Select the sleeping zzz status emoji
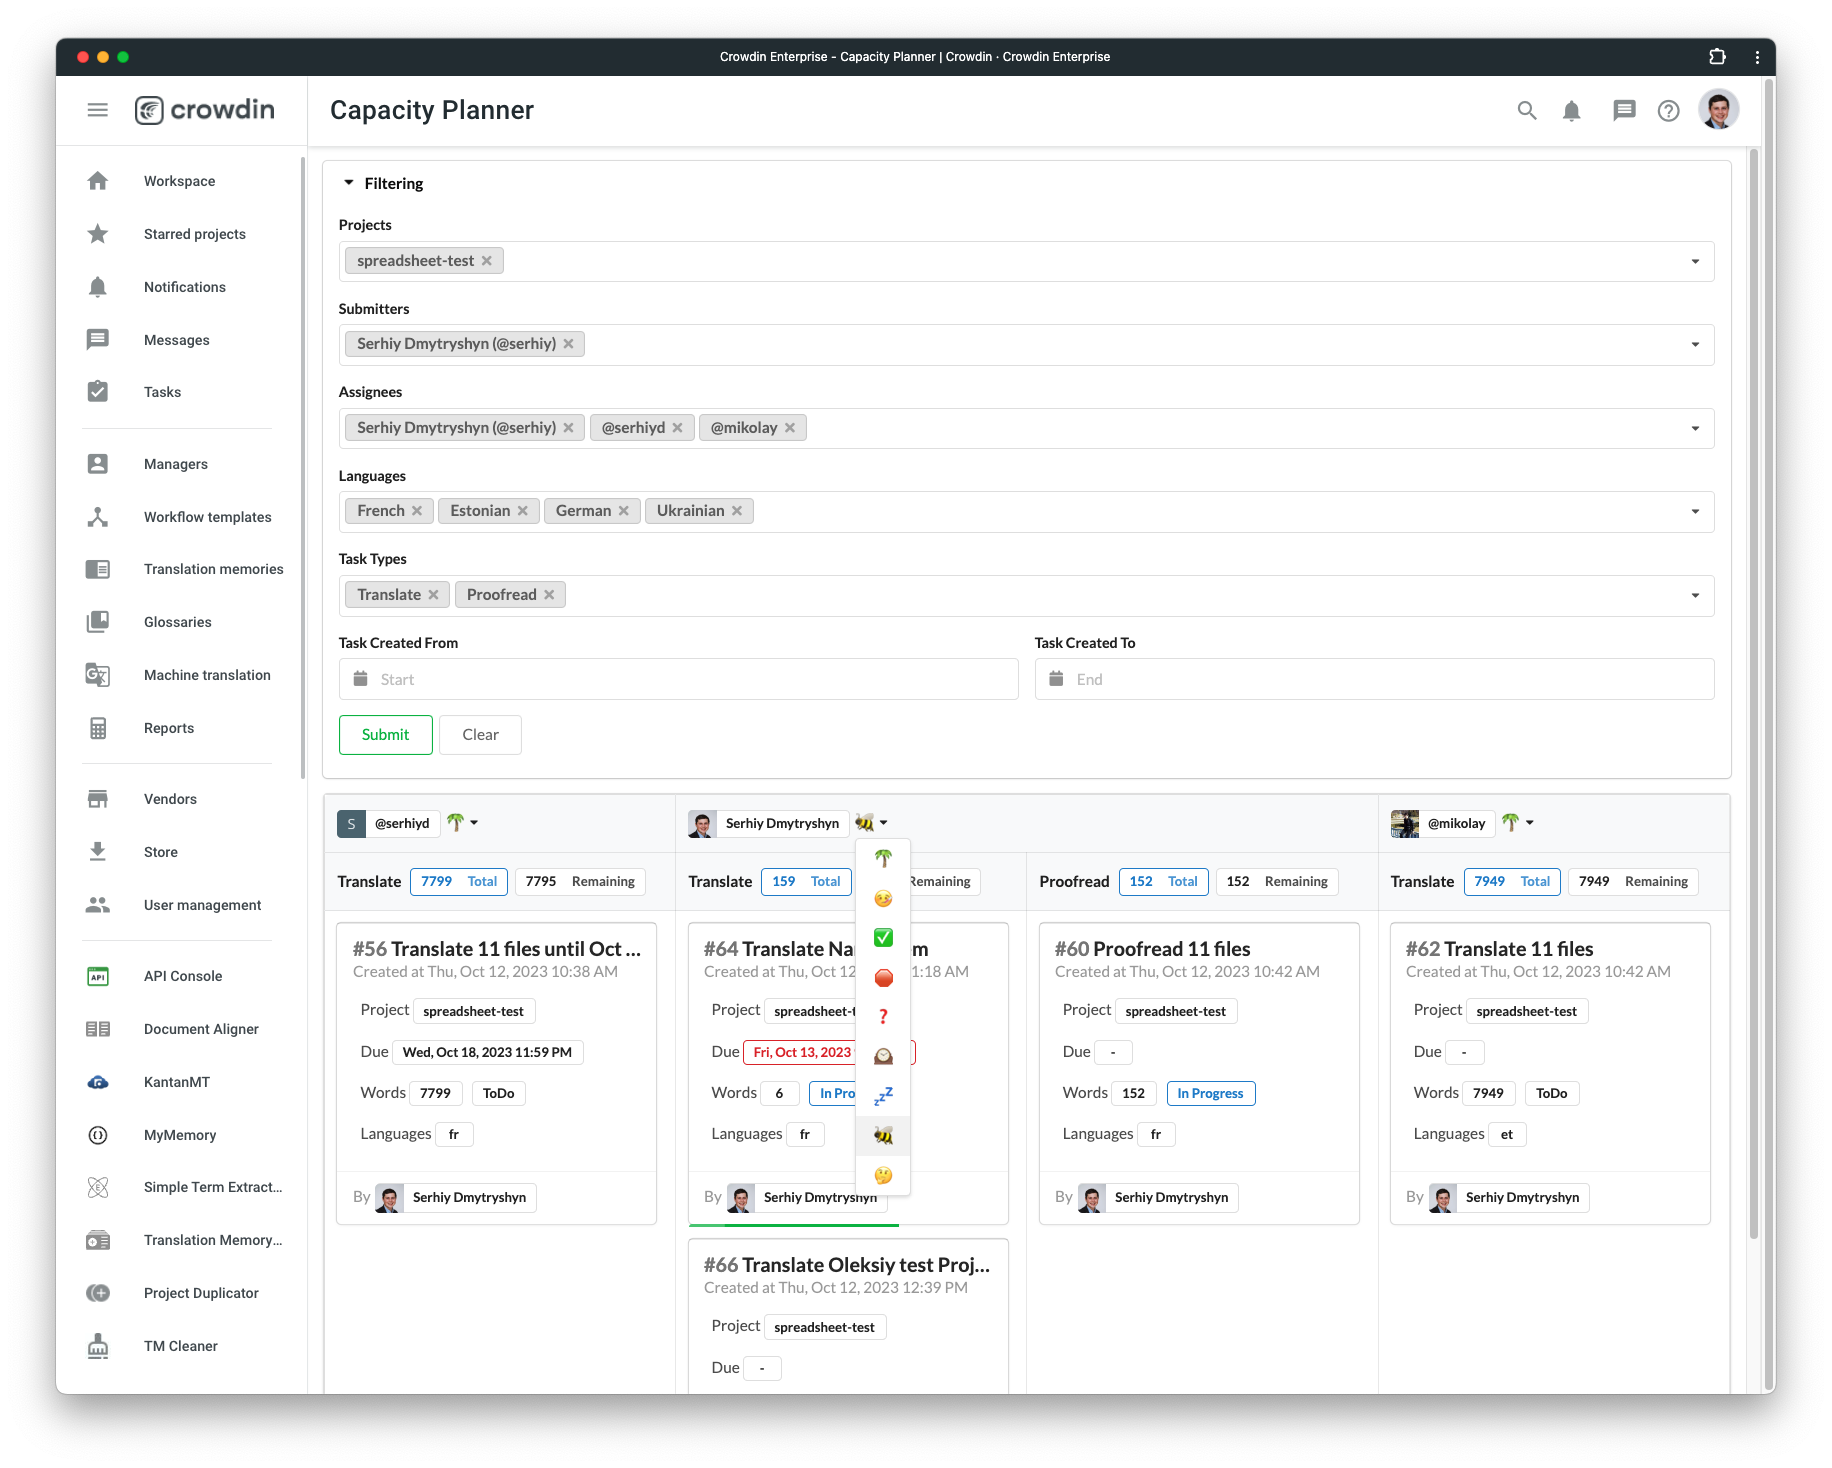Image resolution: width=1832 pixels, height=1468 pixels. pos(883,1096)
